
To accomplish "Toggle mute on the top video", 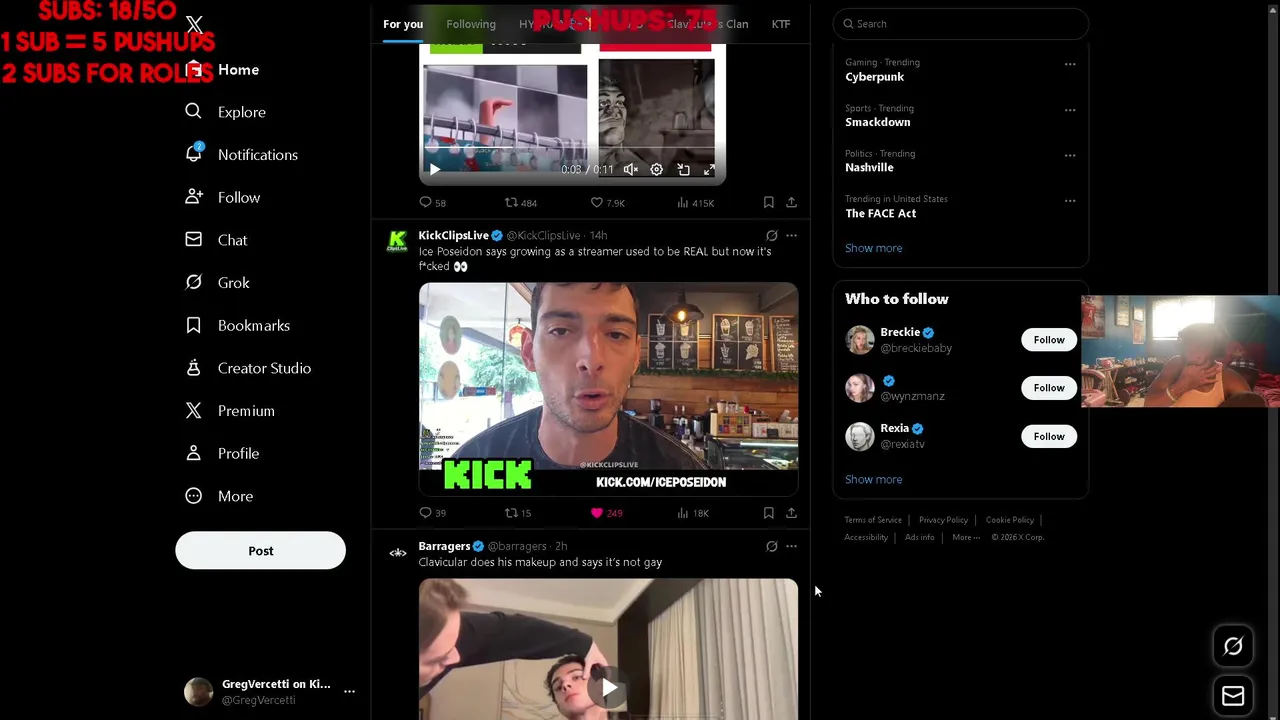I will tap(631, 170).
